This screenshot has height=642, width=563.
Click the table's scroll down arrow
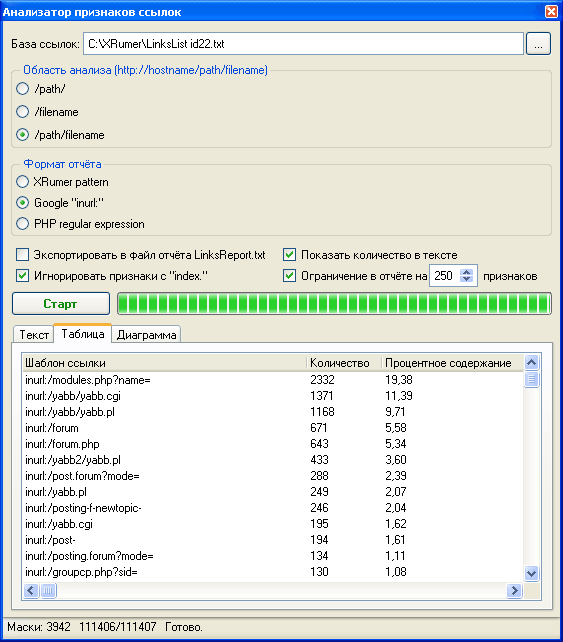[x=531, y=573]
